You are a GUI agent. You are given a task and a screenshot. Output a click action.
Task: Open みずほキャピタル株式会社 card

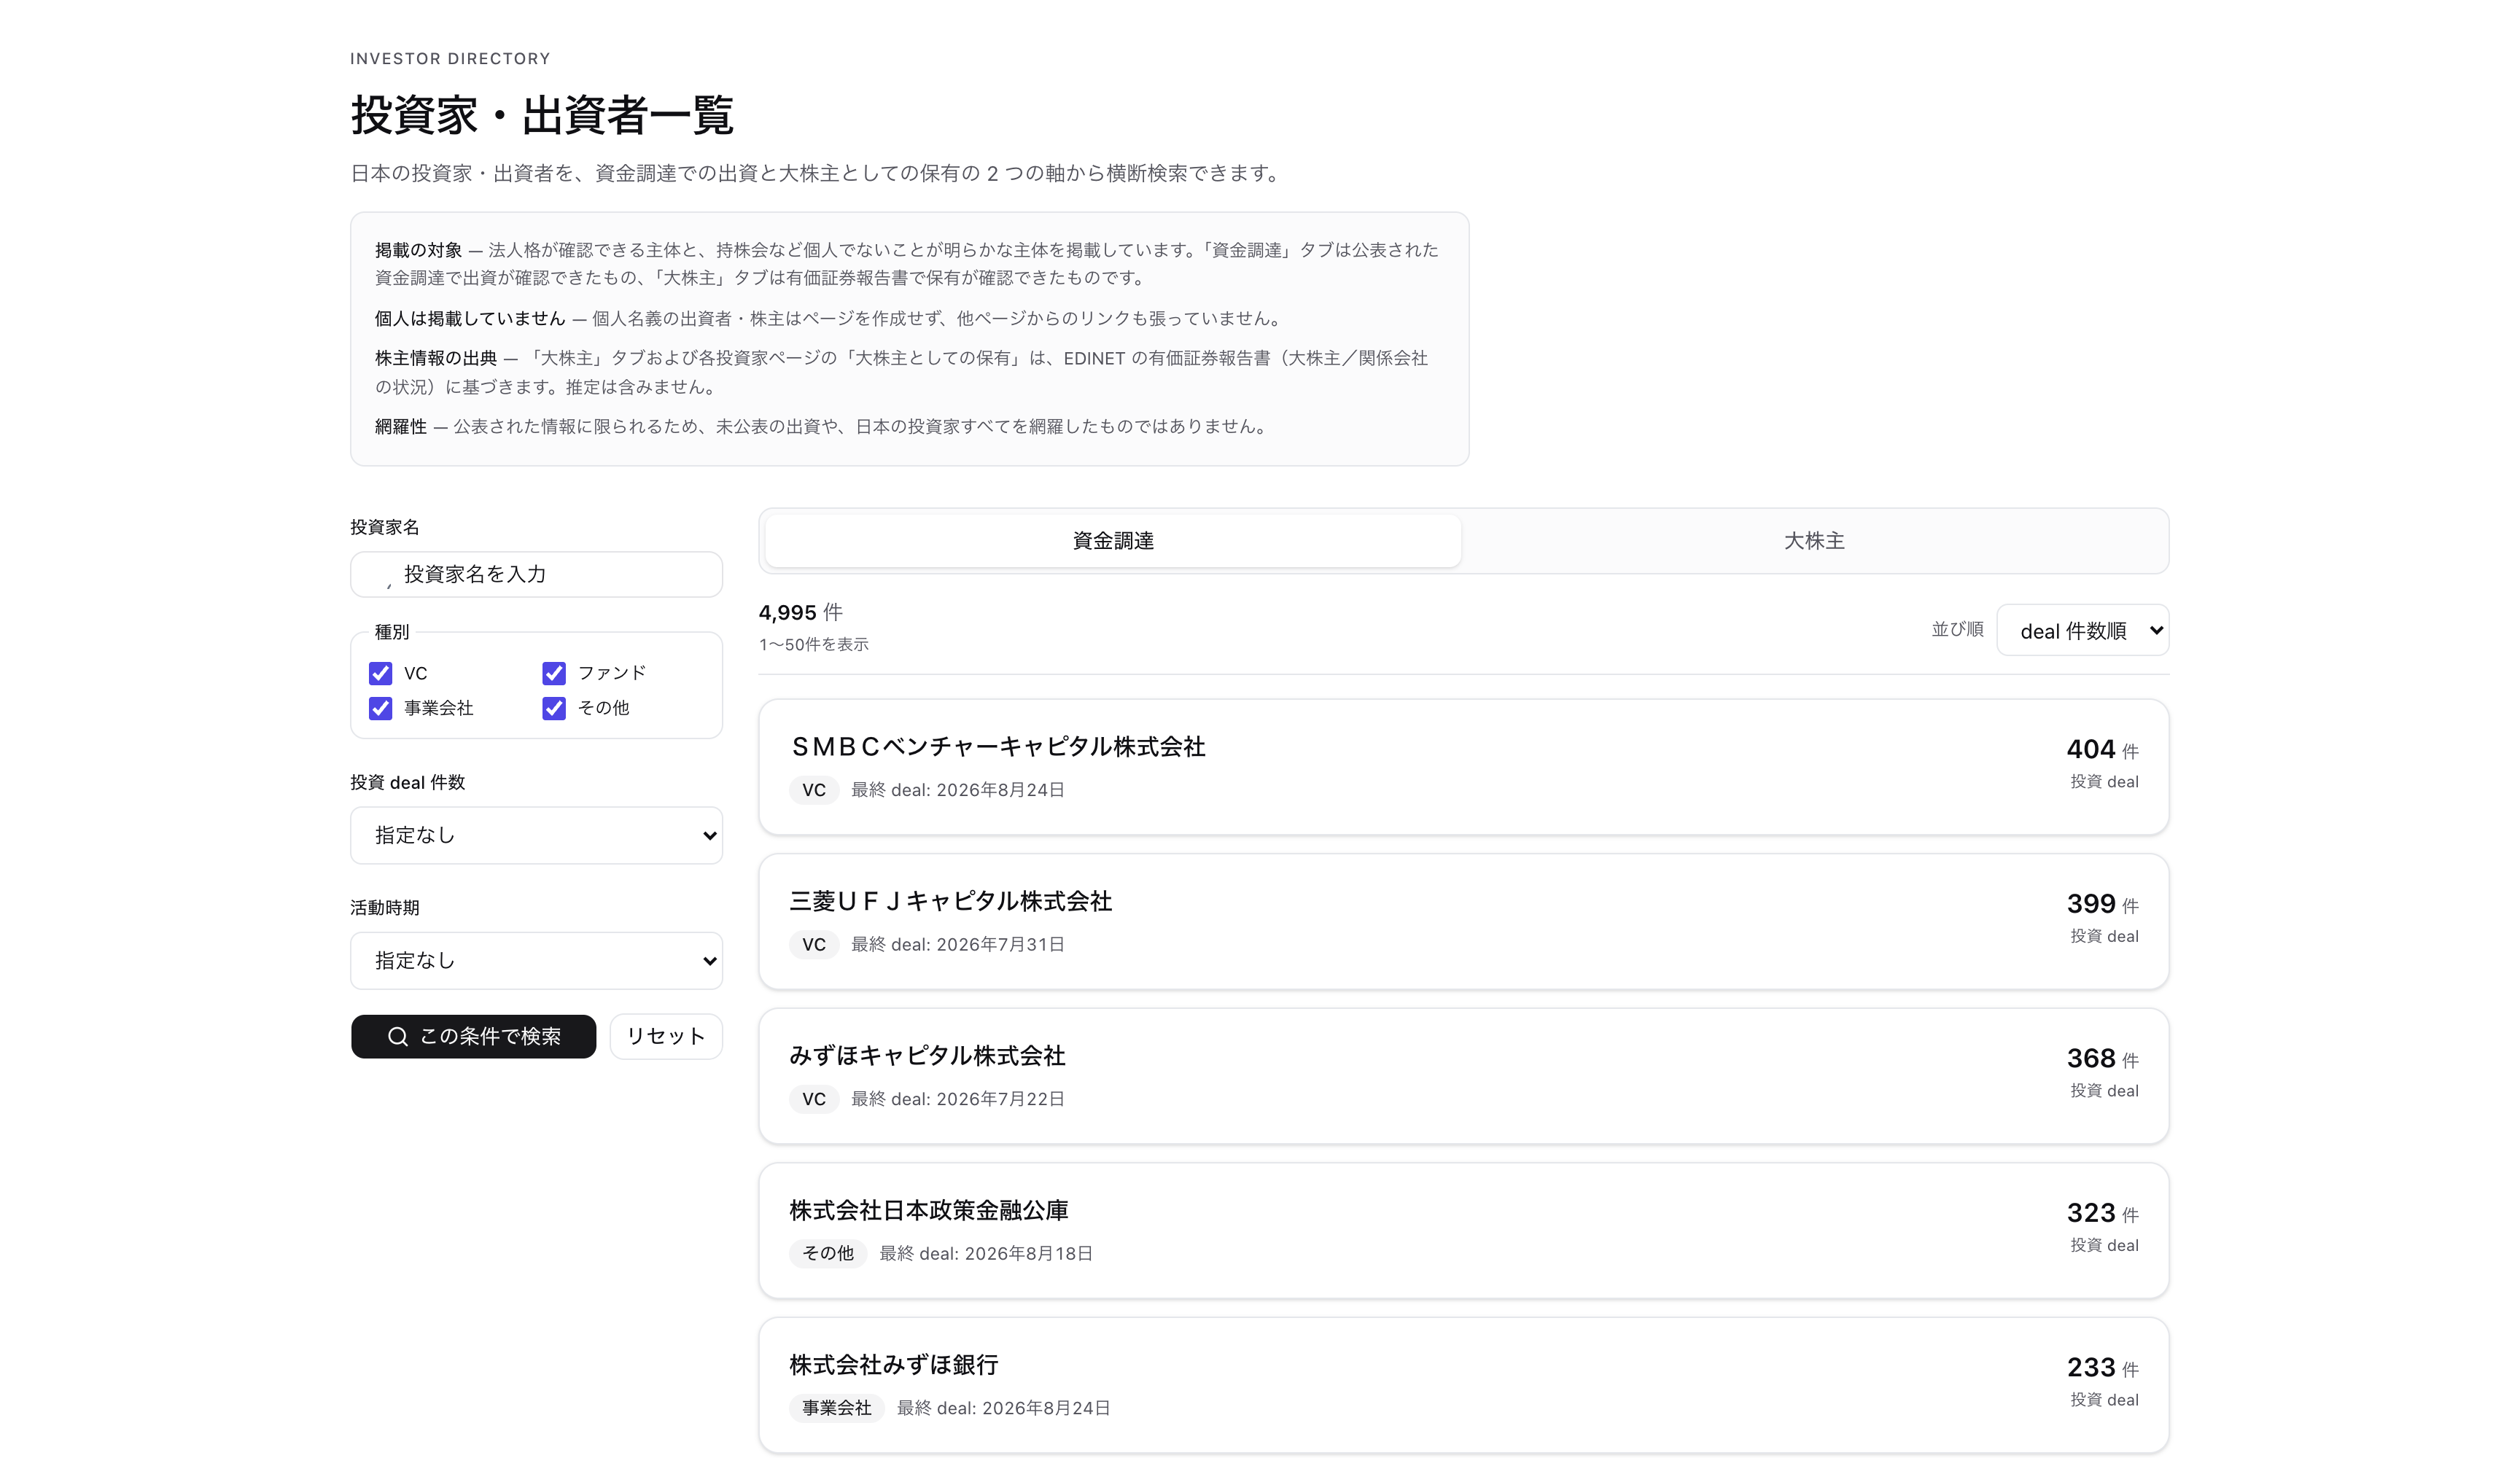1463,1076
